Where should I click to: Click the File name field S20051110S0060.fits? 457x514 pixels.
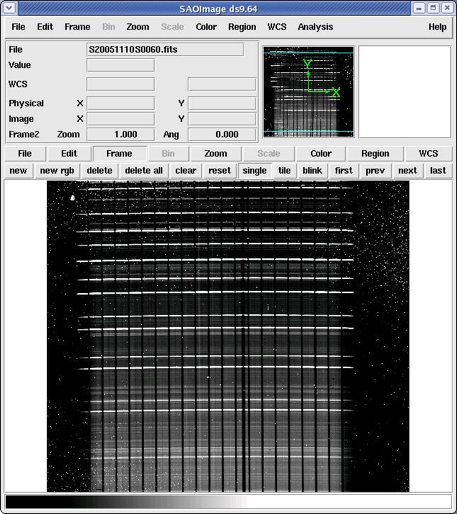(165, 50)
